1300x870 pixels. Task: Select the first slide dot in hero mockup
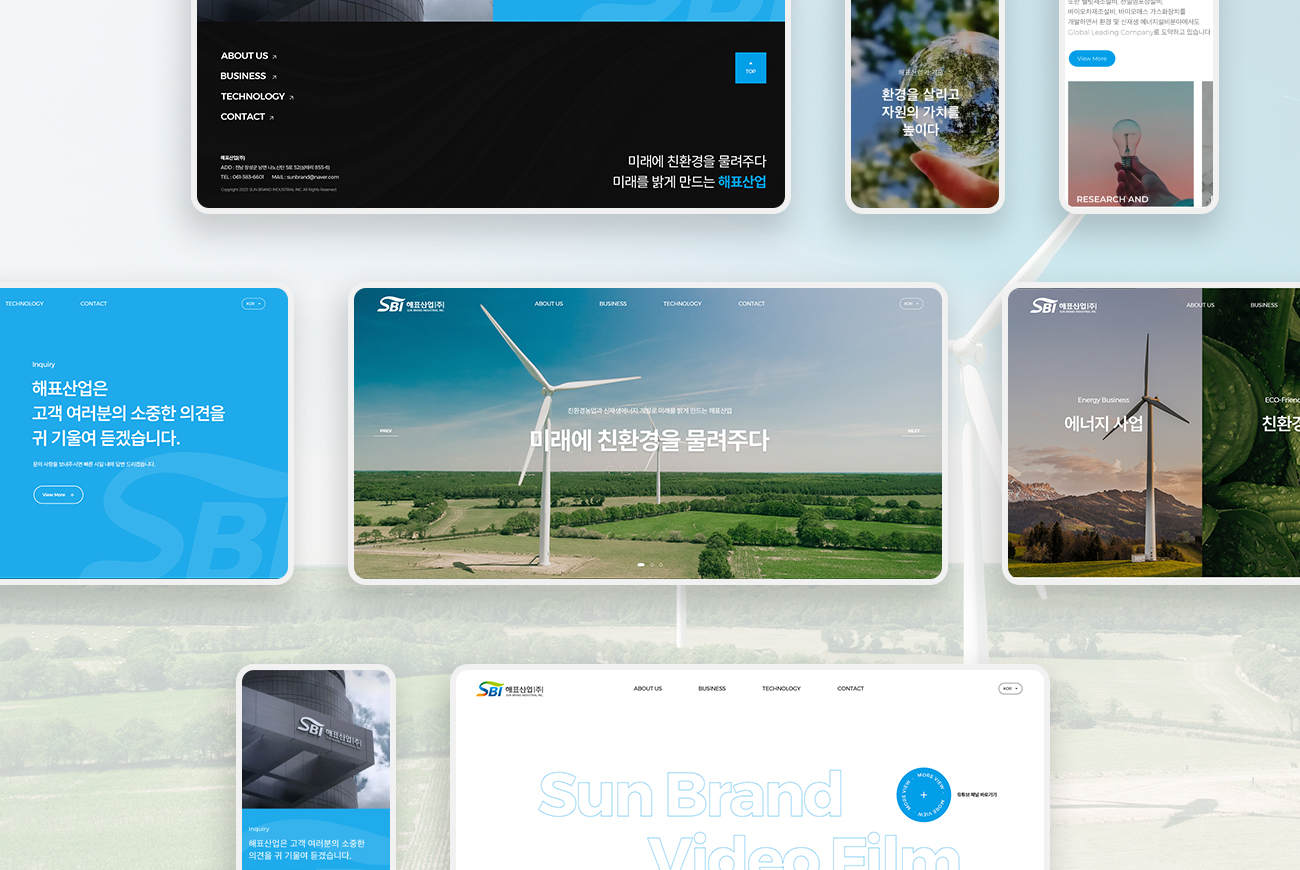(641, 565)
